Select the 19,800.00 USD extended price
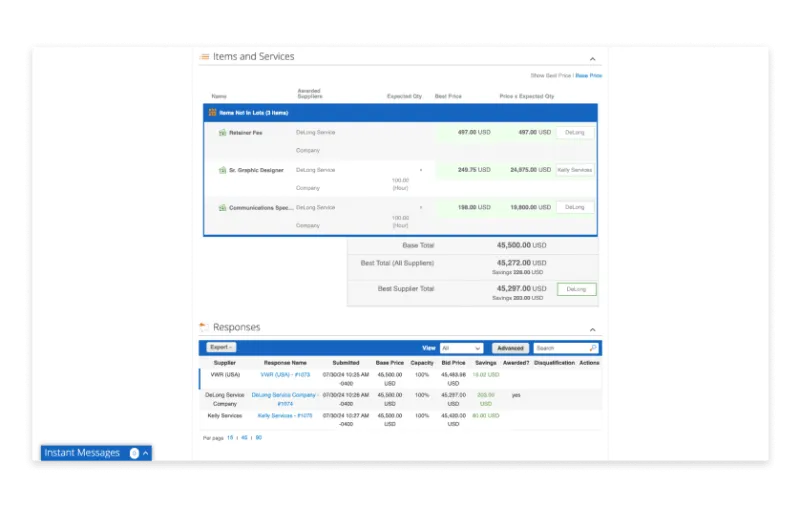 [531, 207]
